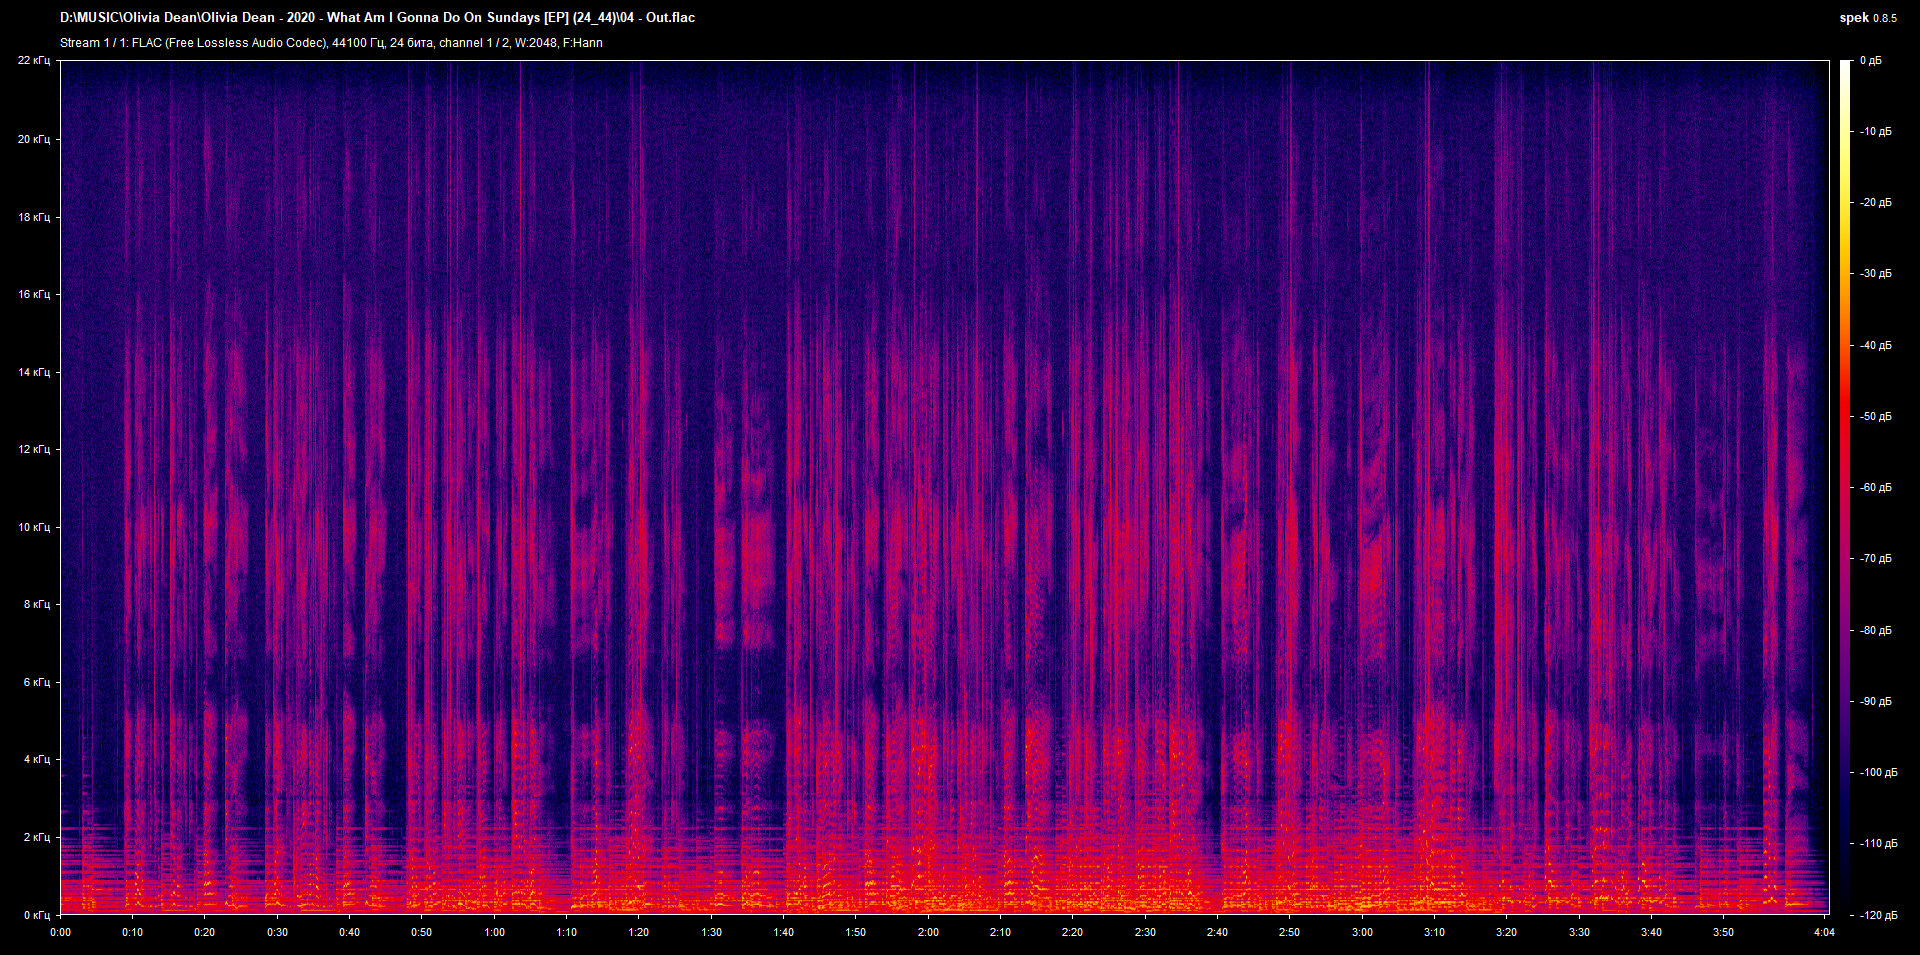1920x955 pixels.
Task: Click the 1:20 time axis label
Action: pyautogui.click(x=638, y=932)
